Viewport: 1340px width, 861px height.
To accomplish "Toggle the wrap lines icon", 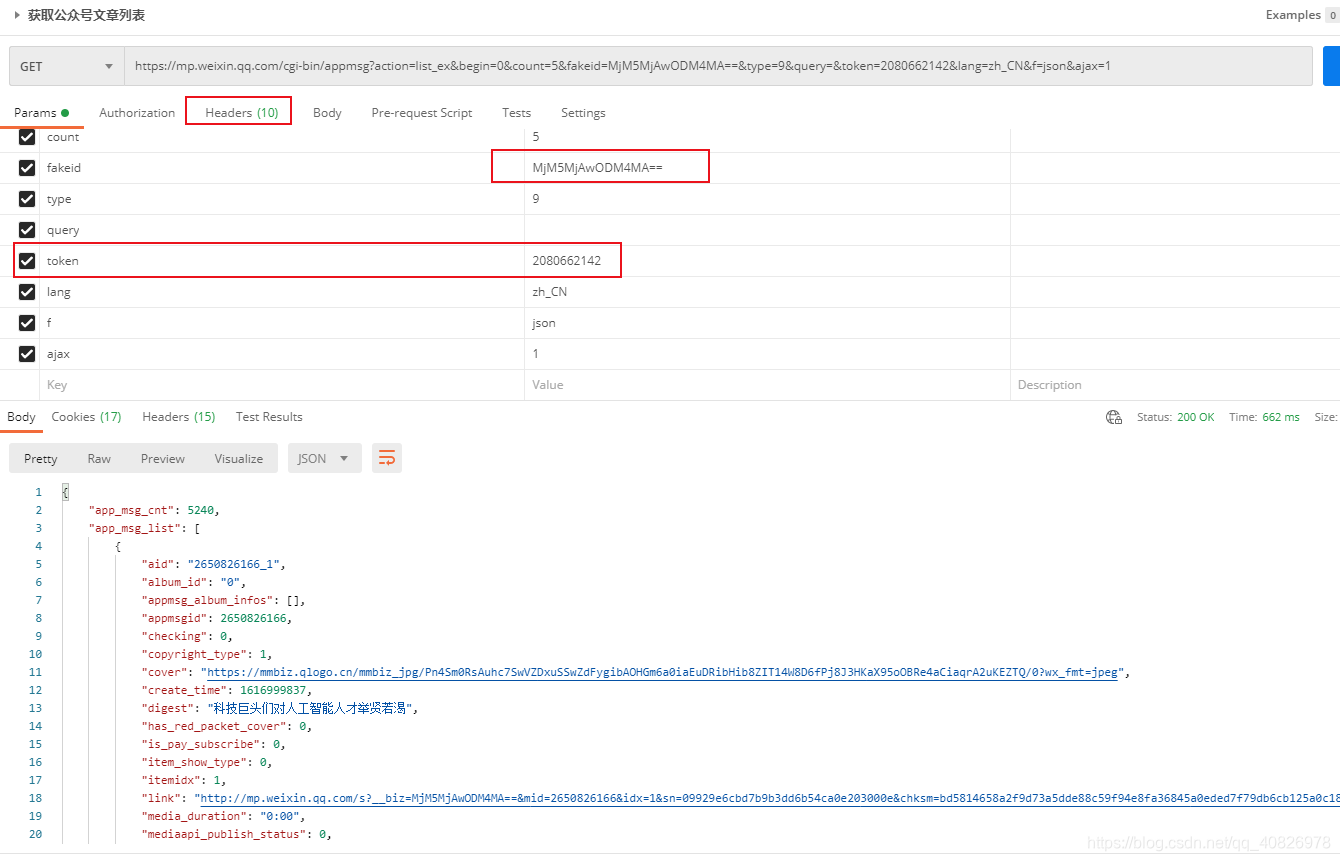I will click(x=387, y=459).
